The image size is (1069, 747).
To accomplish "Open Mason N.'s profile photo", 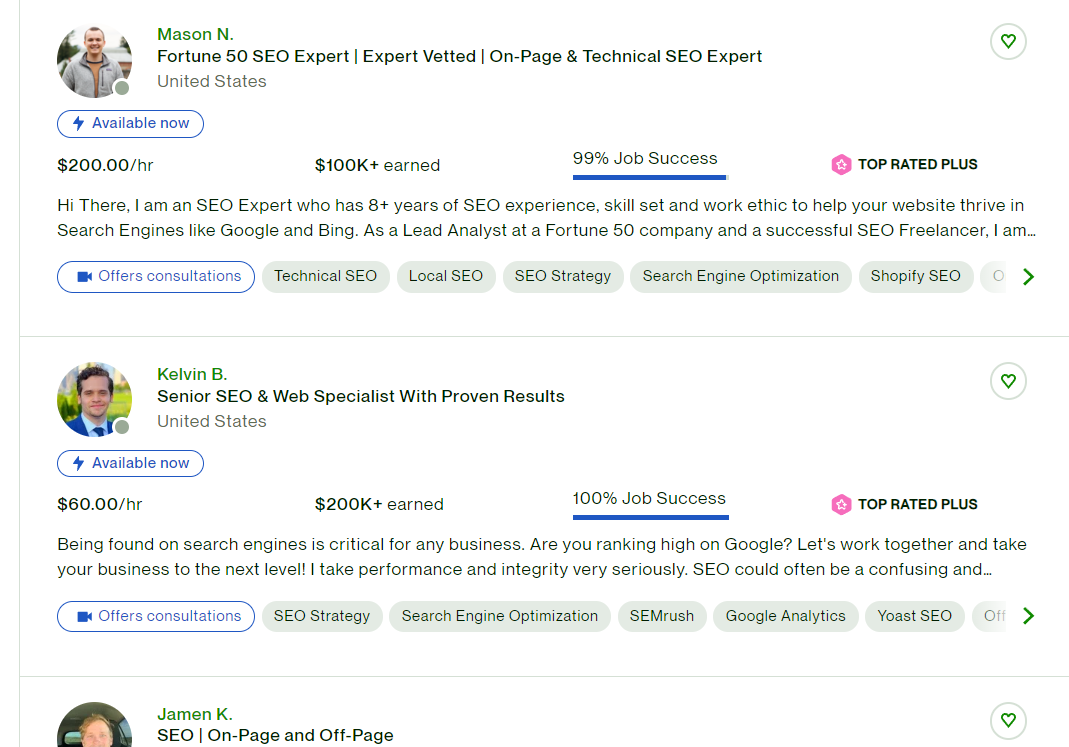I will tap(94, 61).
